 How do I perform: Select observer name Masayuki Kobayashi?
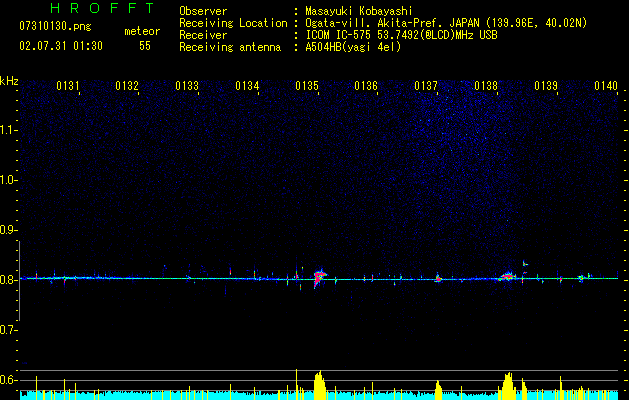(359, 11)
